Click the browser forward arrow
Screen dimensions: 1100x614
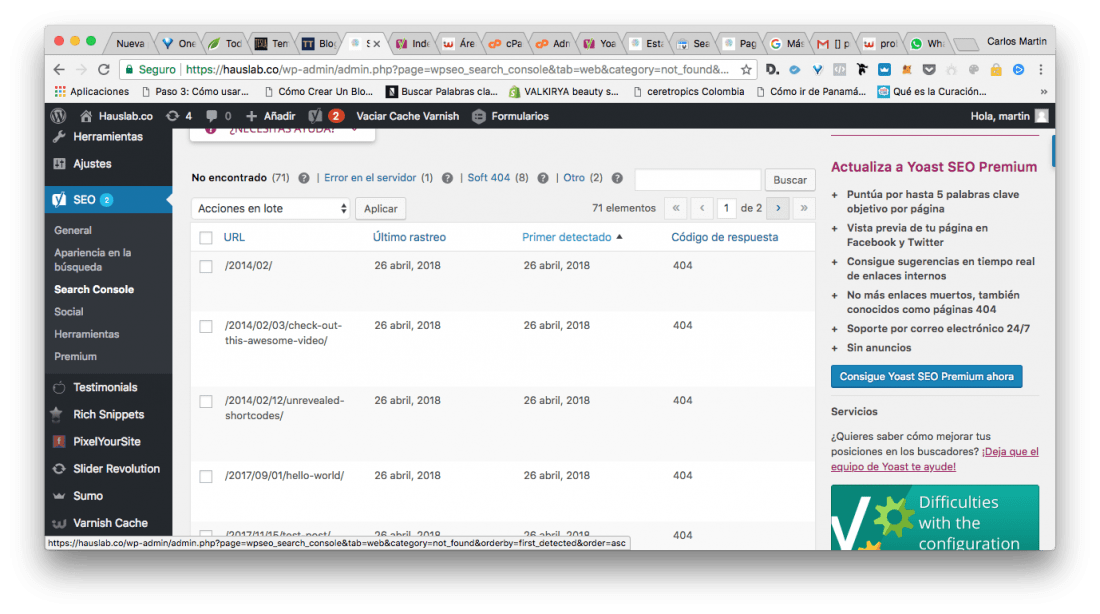(x=81, y=69)
